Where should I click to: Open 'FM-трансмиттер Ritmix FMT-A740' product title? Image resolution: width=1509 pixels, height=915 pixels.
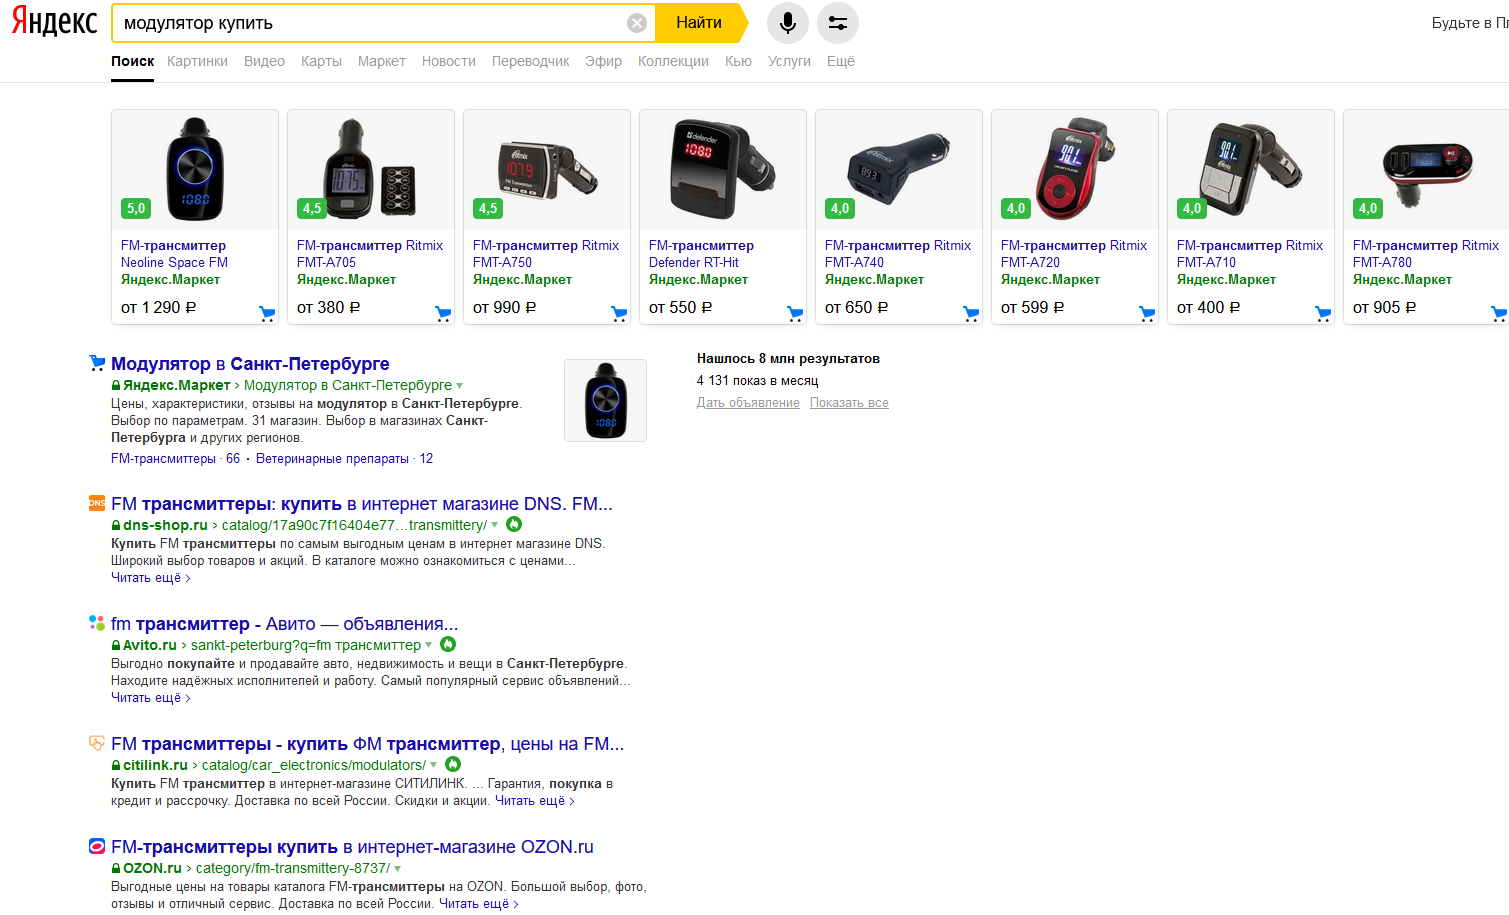click(x=898, y=254)
